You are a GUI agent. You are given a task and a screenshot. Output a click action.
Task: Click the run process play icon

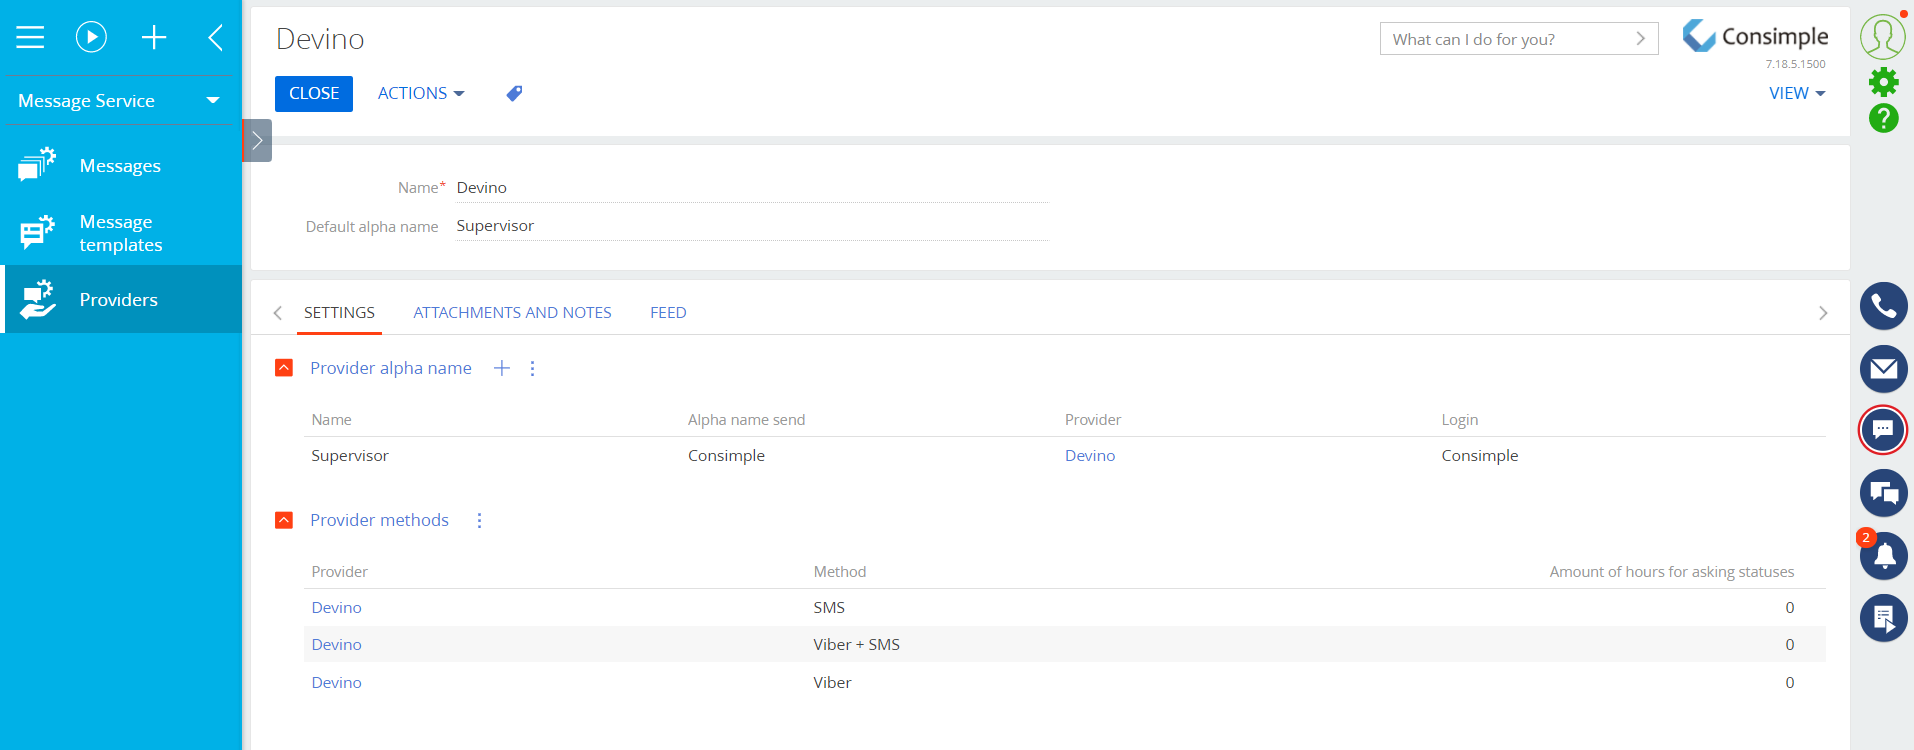pyautogui.click(x=91, y=38)
